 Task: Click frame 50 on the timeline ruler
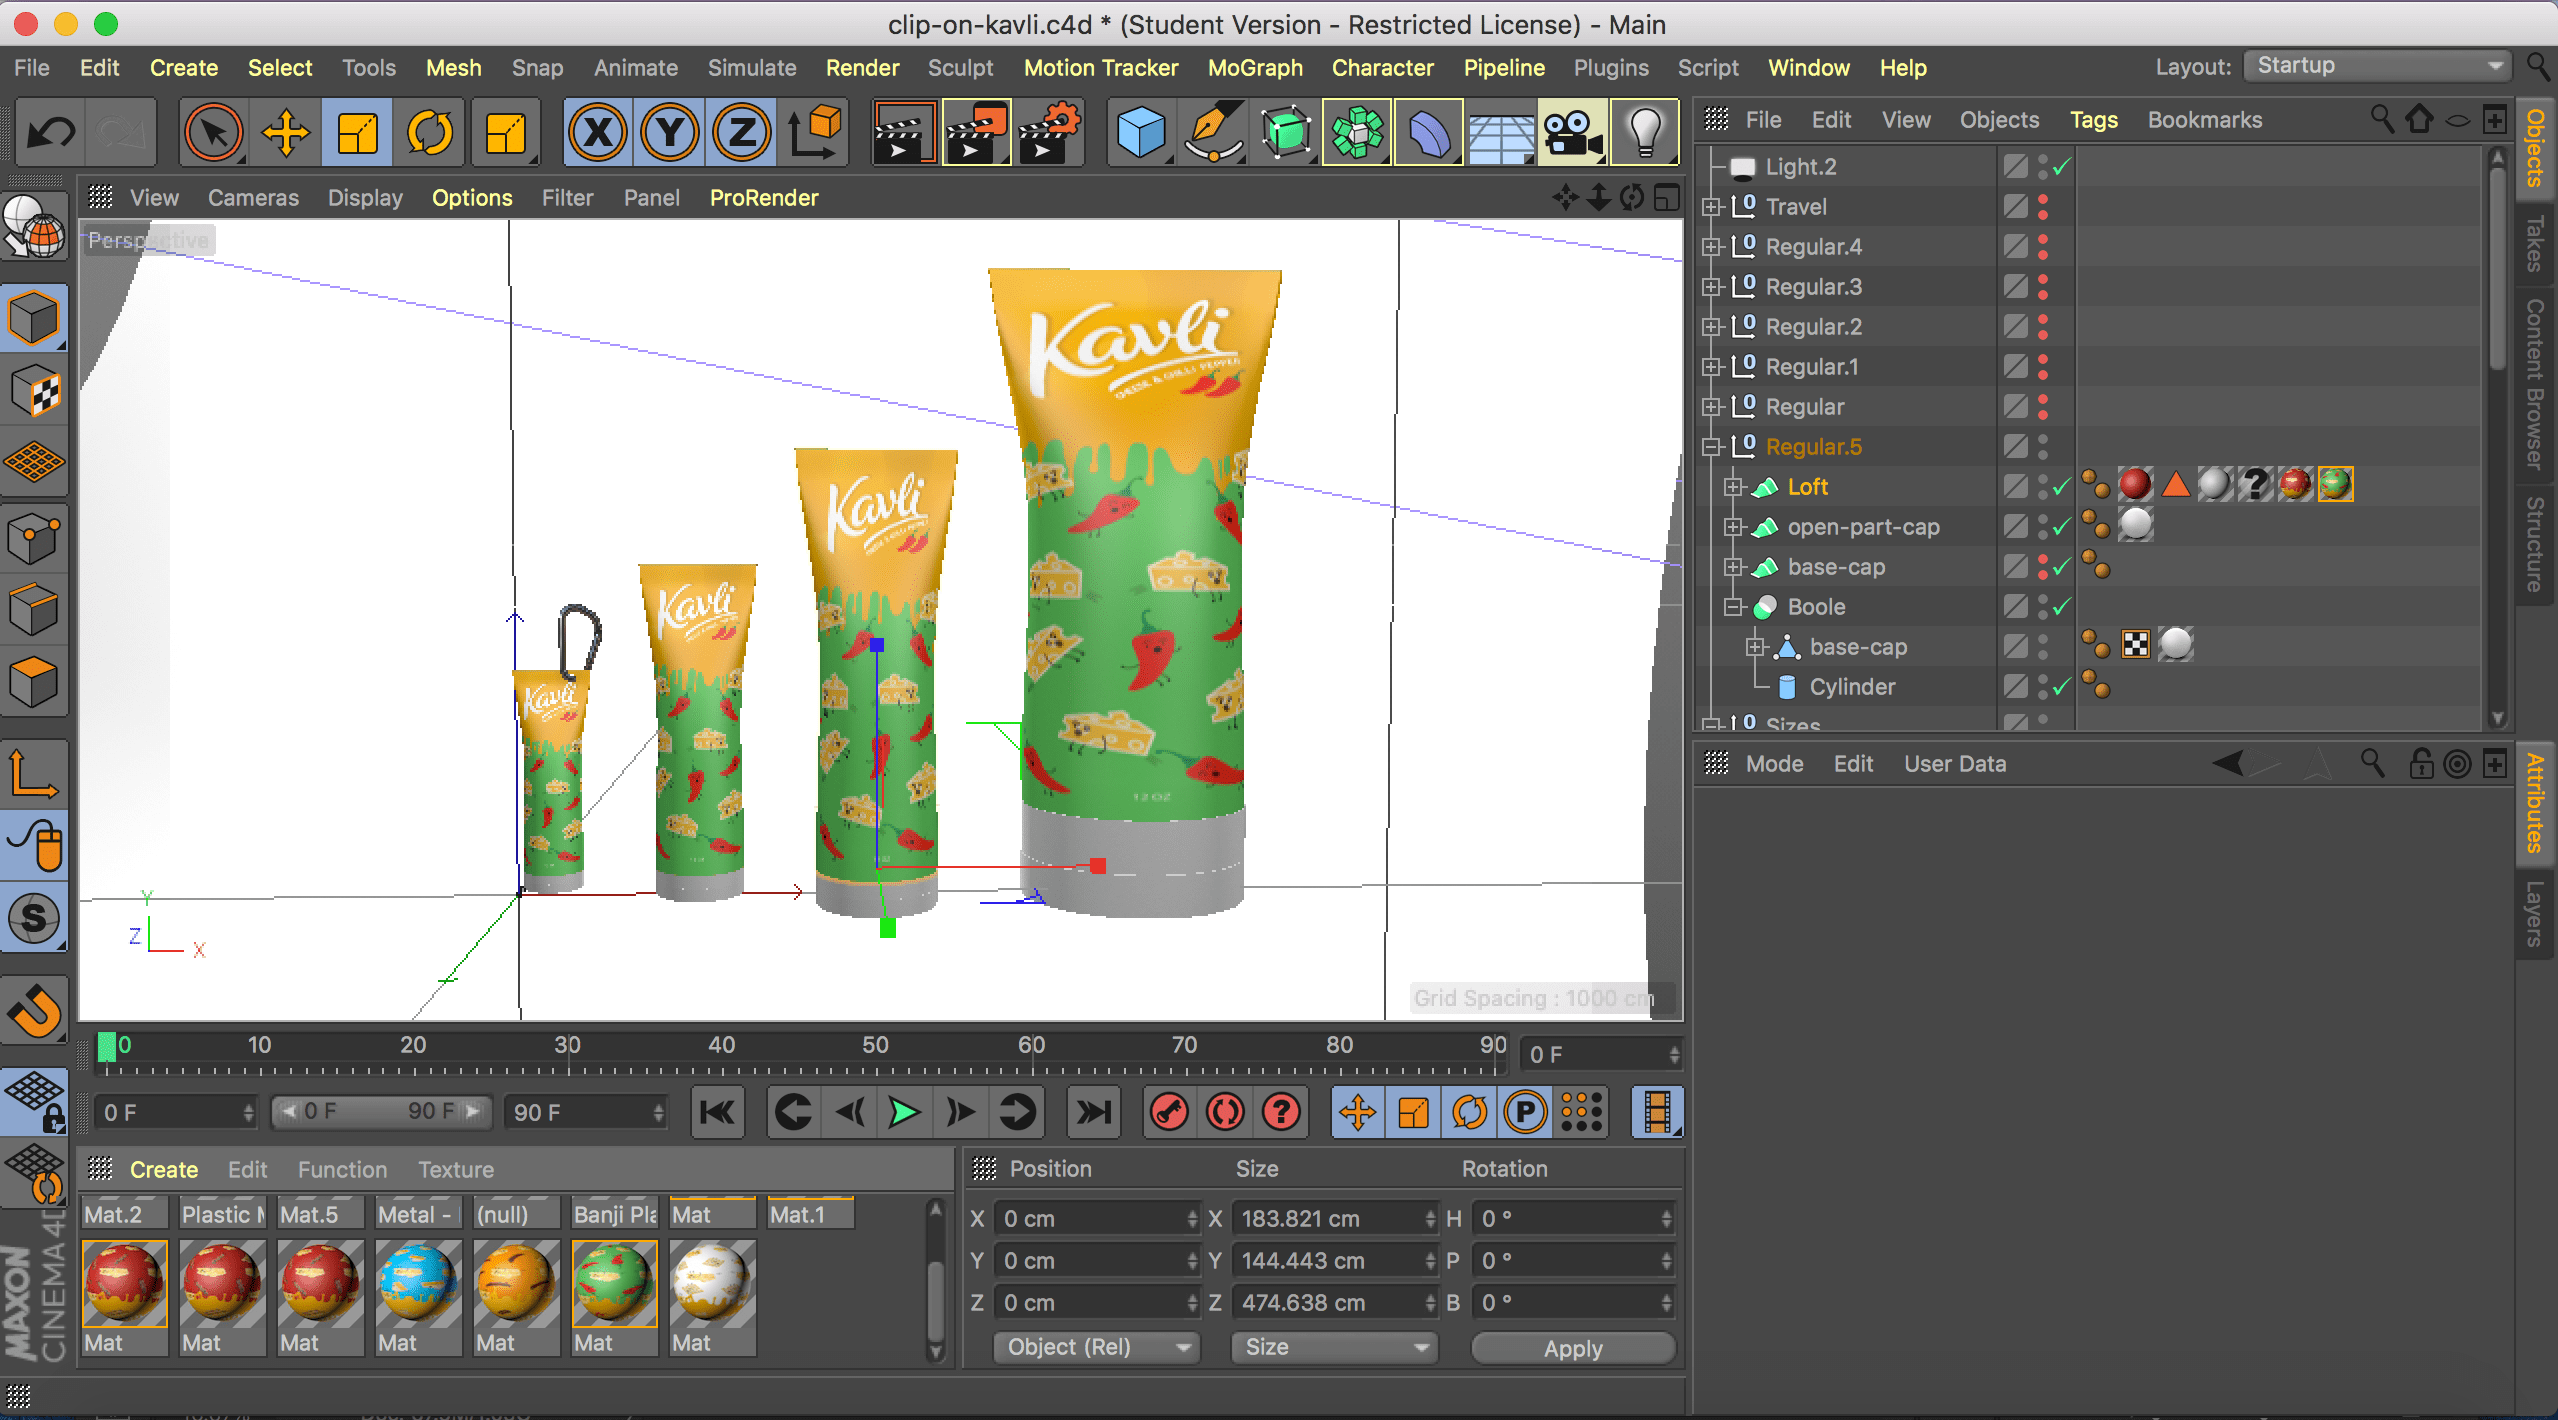point(875,1046)
